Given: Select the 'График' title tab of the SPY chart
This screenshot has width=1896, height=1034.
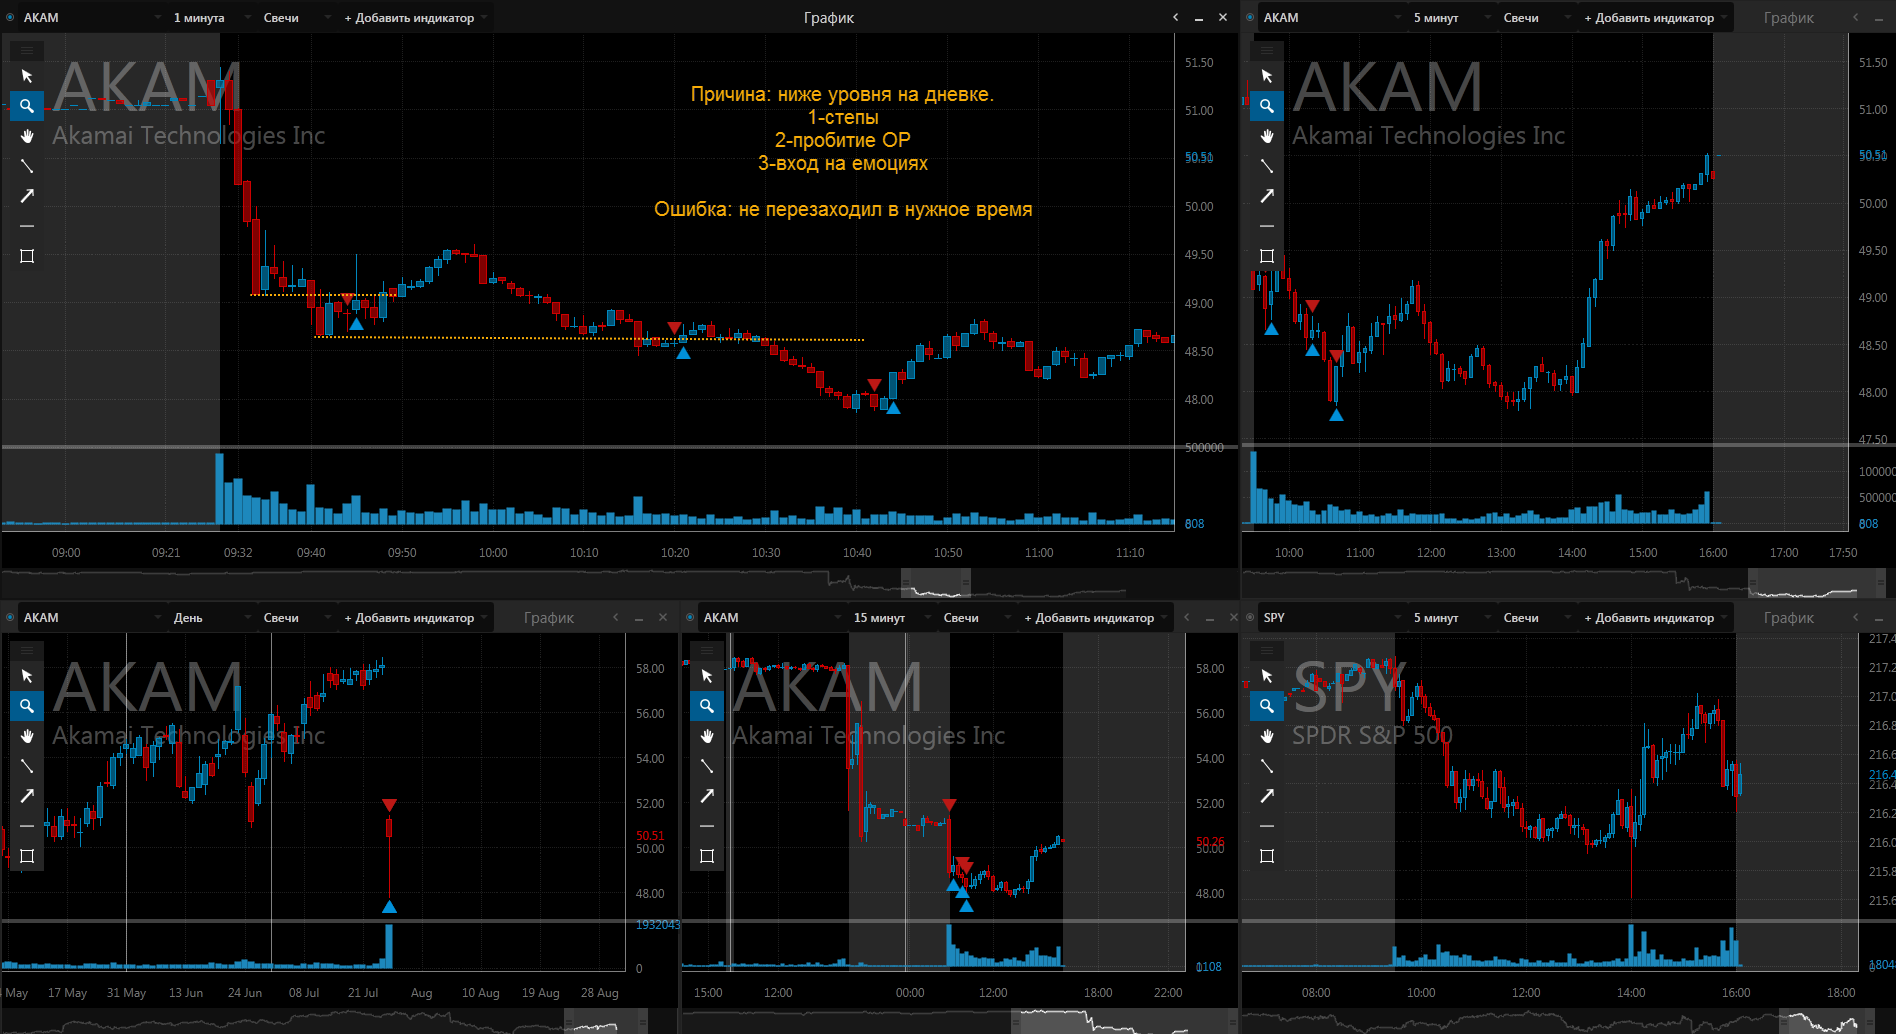Looking at the screenshot, I should coord(1789,618).
